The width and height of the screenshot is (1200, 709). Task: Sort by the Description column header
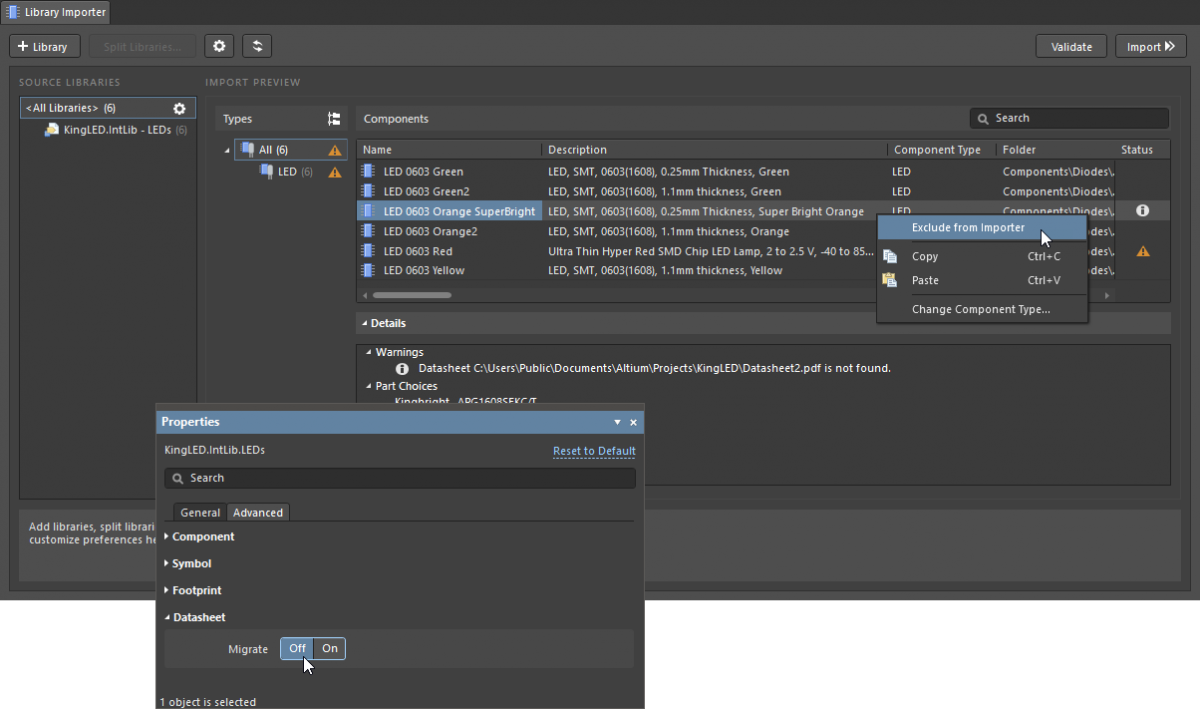(x=714, y=150)
